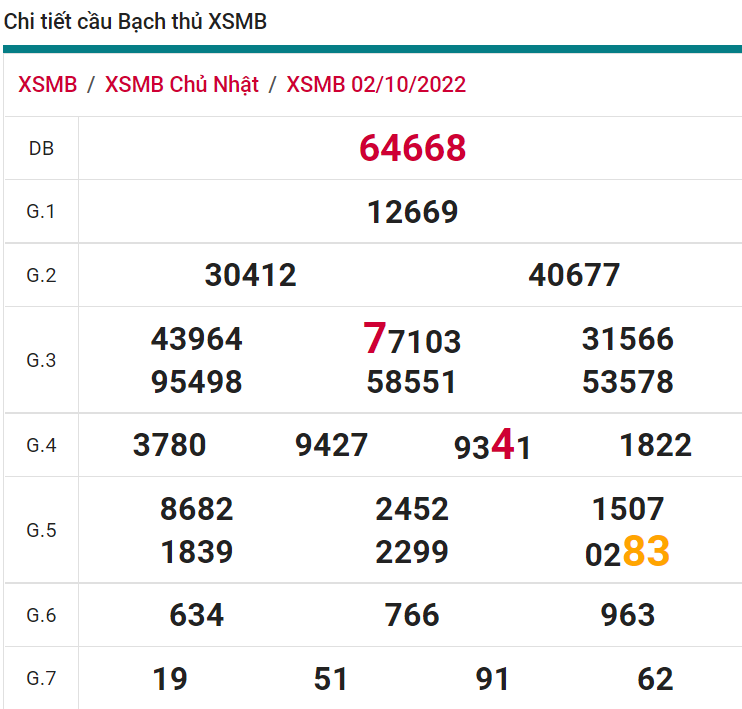Viewport: 742px width, 709px height.
Task: Select the G.3 number 95498
Action: click(x=196, y=382)
